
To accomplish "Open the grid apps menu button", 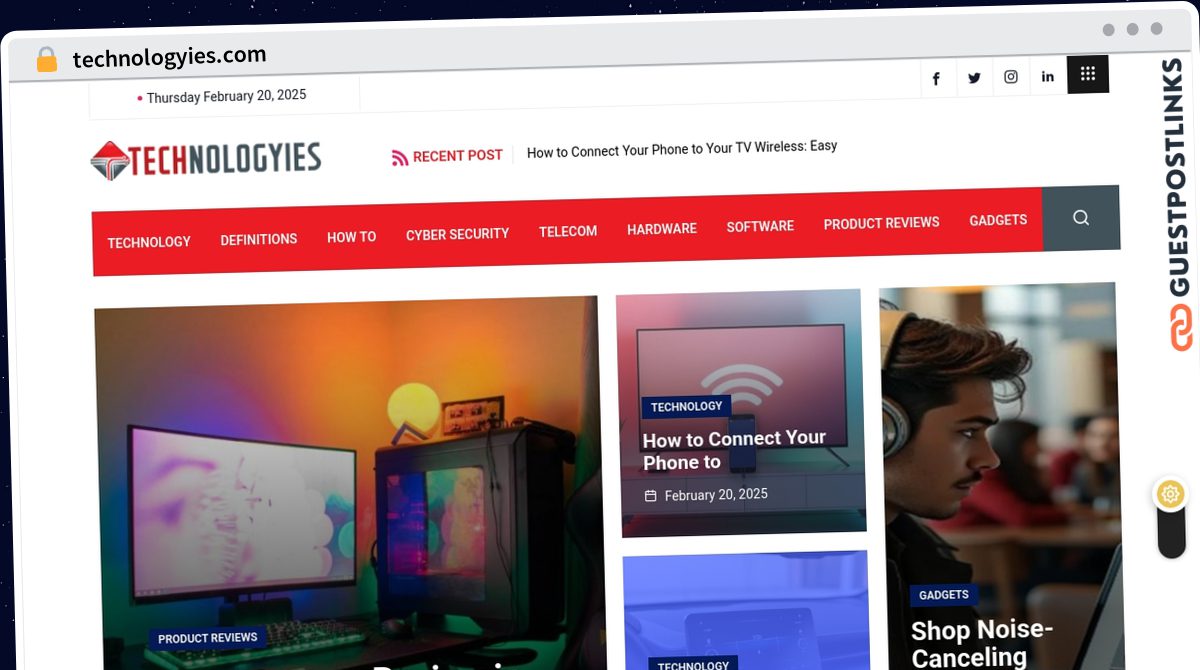I will click(1088, 74).
